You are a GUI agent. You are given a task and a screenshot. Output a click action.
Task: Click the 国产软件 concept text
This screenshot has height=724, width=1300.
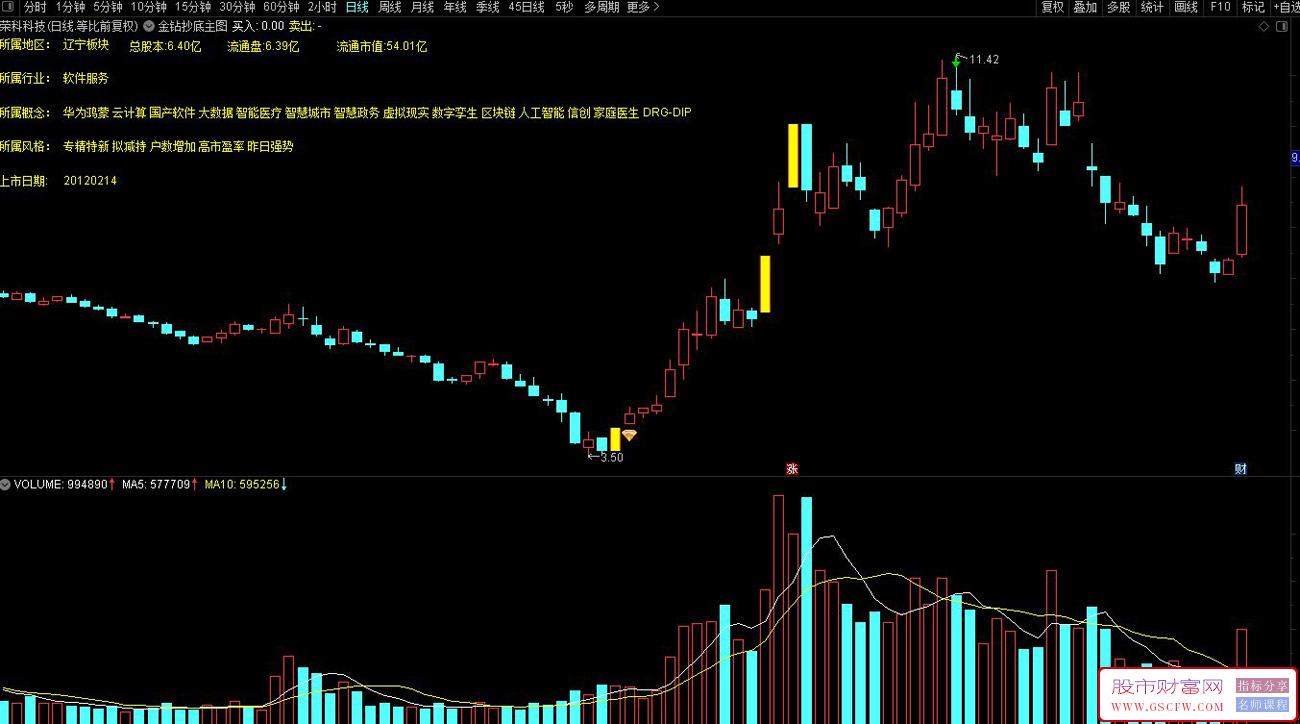click(172, 113)
